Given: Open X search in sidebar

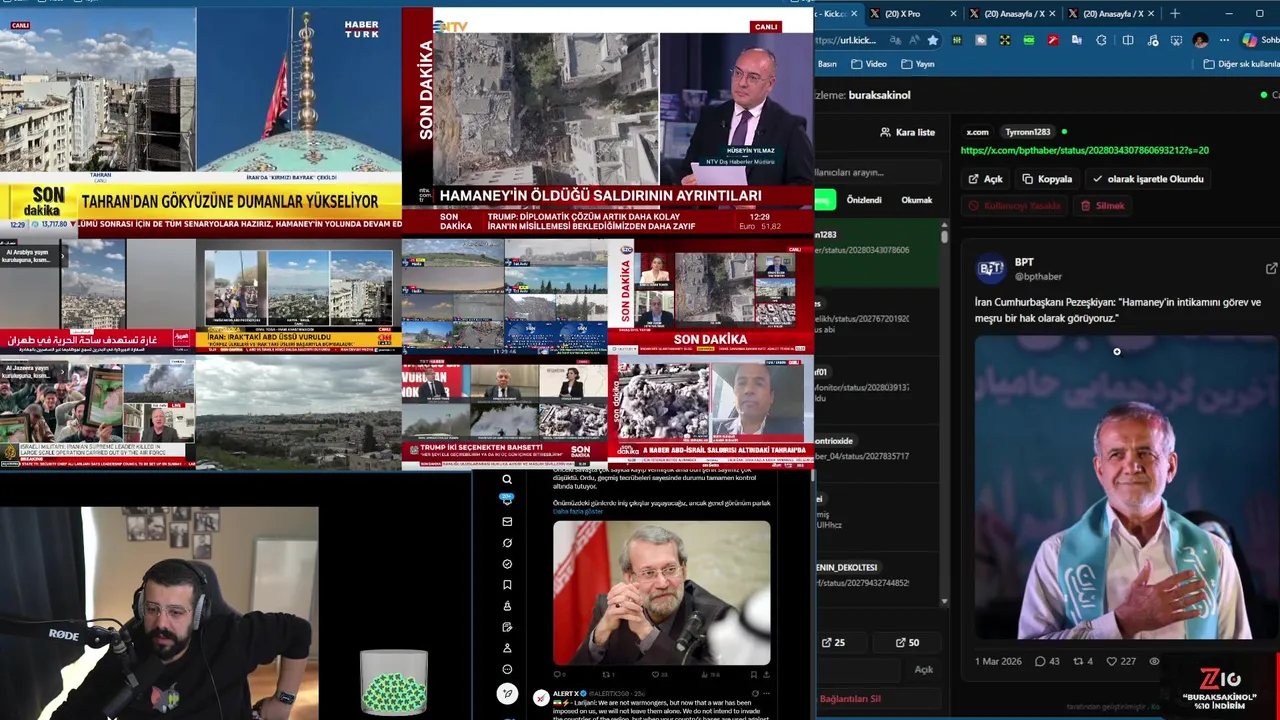Looking at the screenshot, I should tap(507, 480).
